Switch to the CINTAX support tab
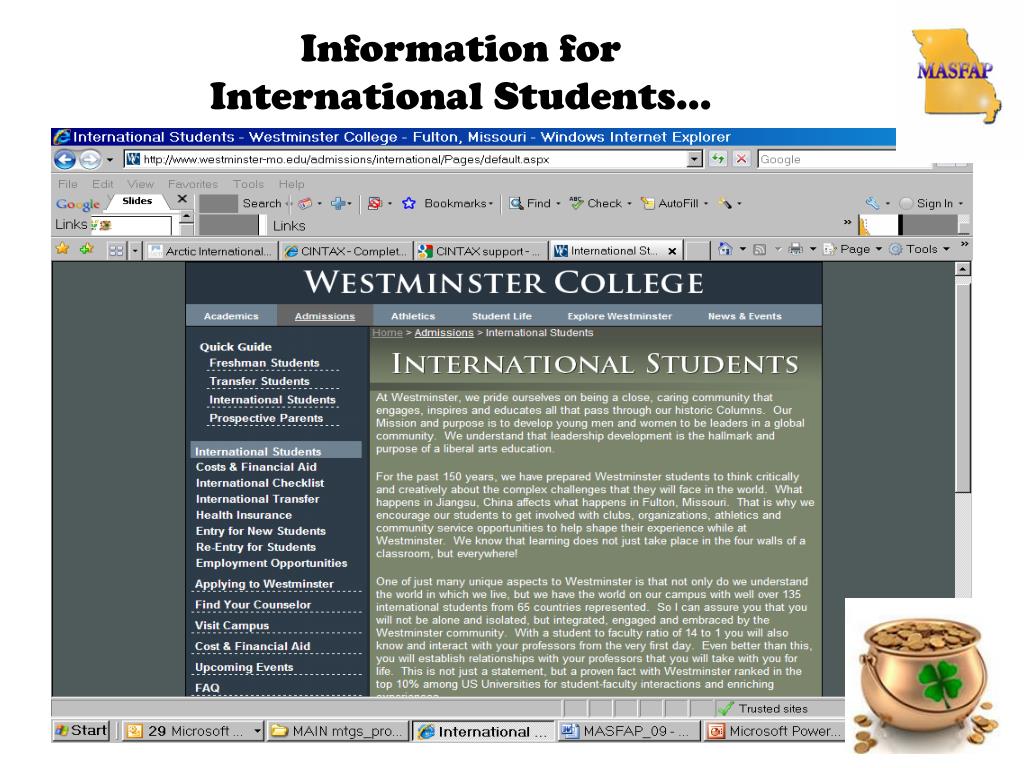The height and width of the screenshot is (768, 1024). (x=481, y=251)
